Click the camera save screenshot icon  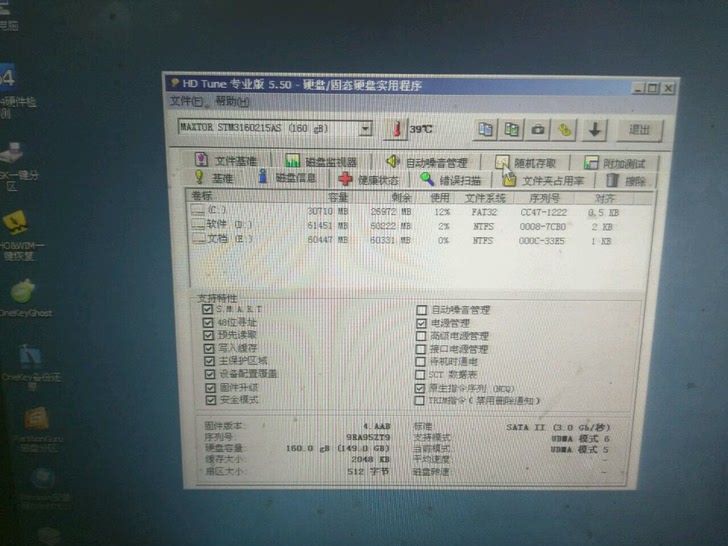[538, 130]
